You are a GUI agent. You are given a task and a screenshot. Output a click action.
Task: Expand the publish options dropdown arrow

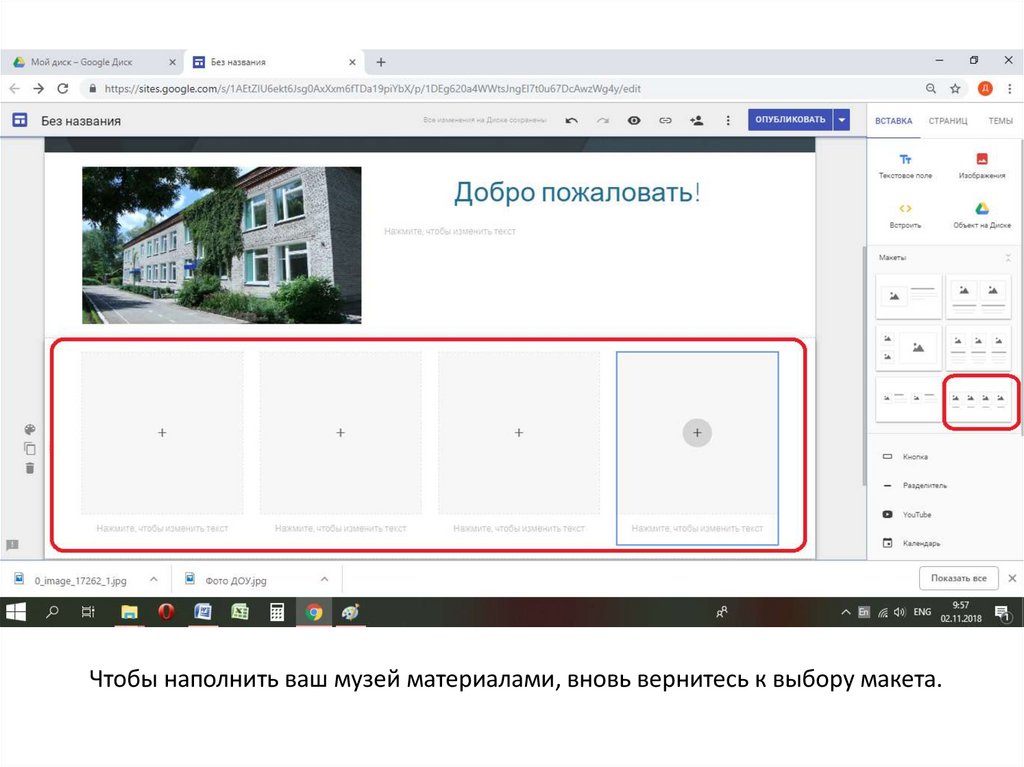click(x=842, y=120)
